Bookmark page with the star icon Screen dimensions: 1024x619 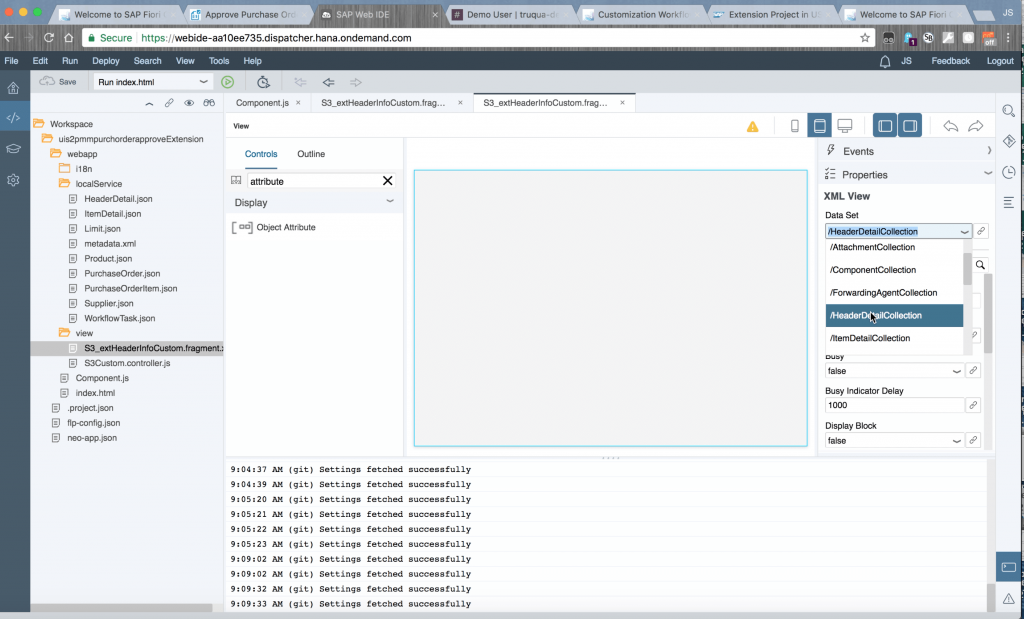pyautogui.click(x=865, y=38)
